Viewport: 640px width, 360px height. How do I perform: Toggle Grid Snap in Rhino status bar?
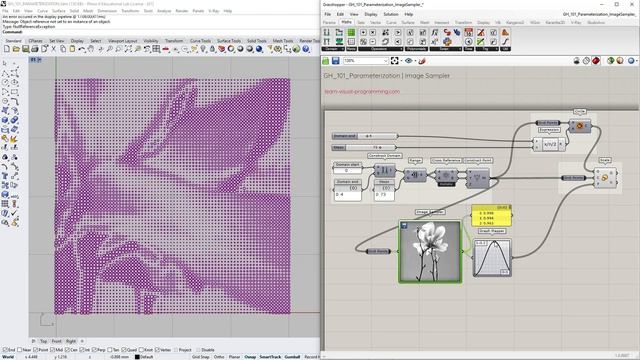pos(200,357)
